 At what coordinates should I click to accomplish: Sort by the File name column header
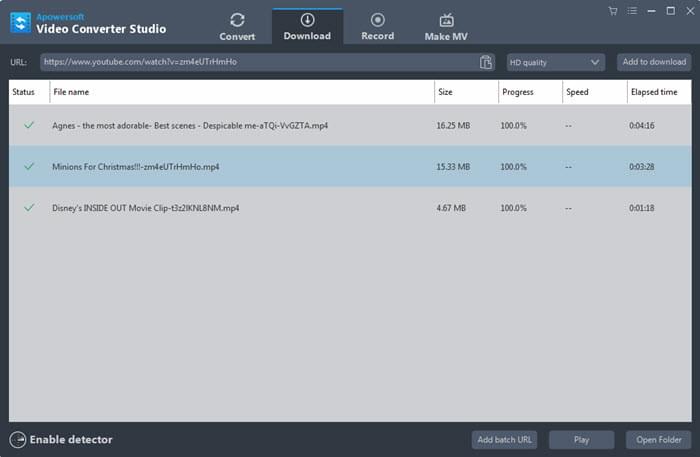pyautogui.click(x=240, y=92)
